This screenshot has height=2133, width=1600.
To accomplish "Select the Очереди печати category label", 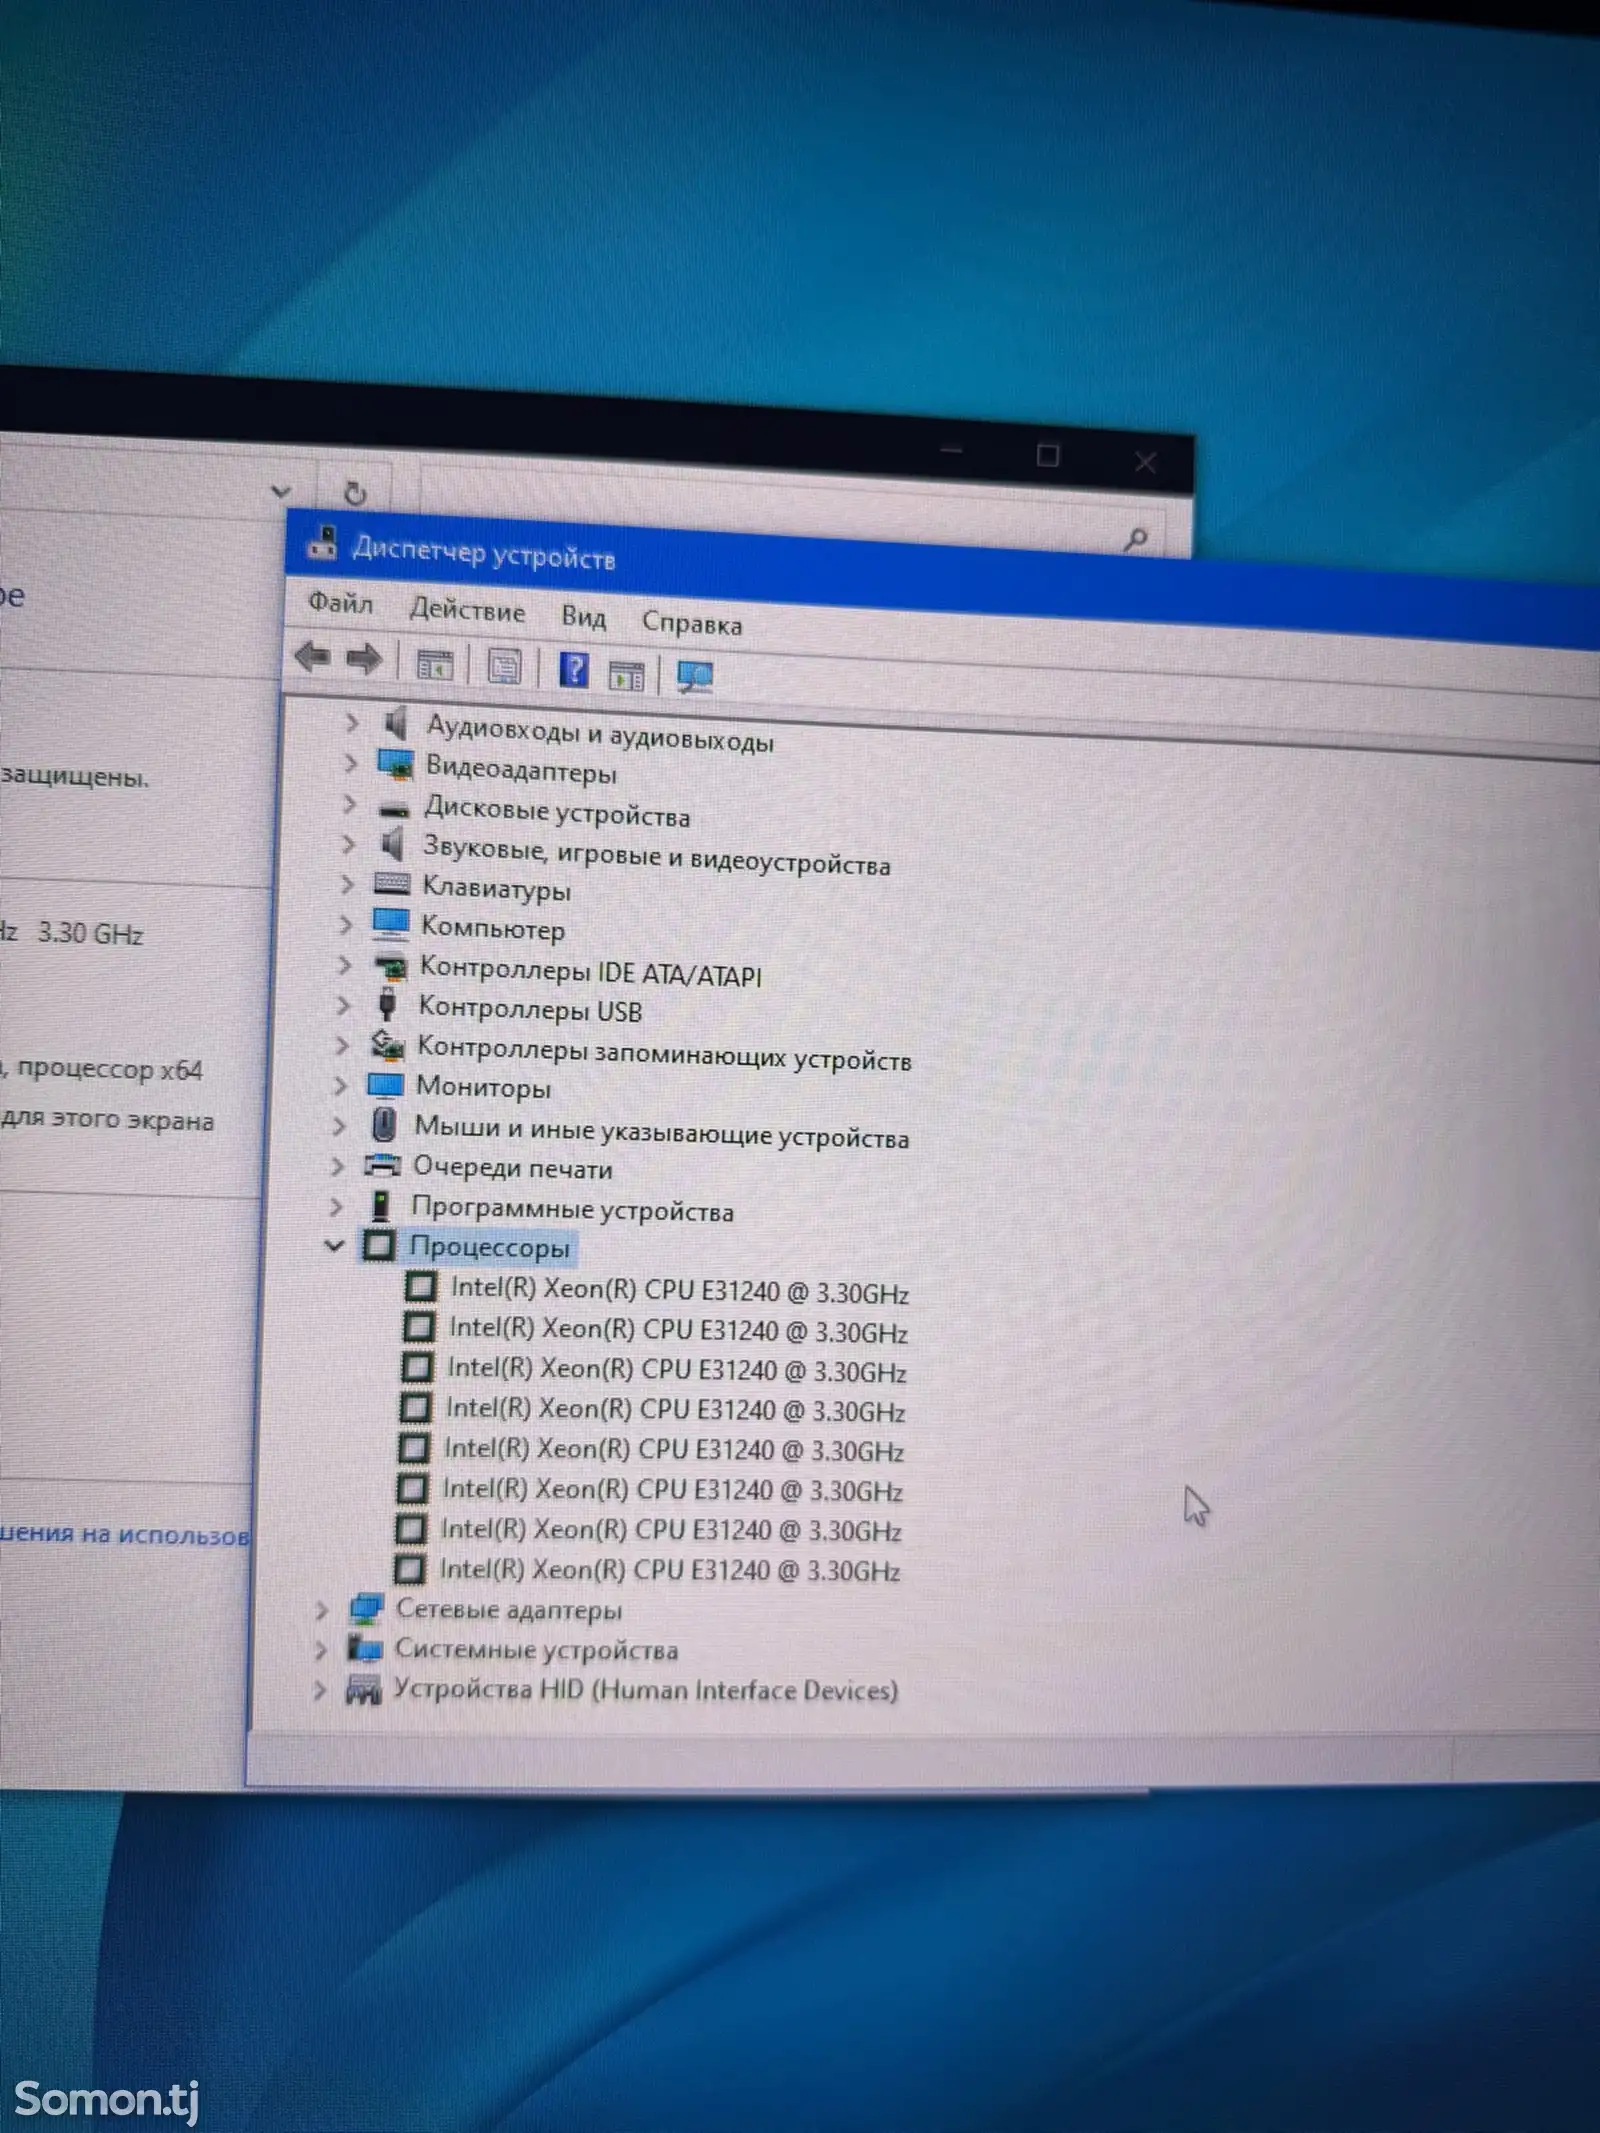I will 512,1167.
